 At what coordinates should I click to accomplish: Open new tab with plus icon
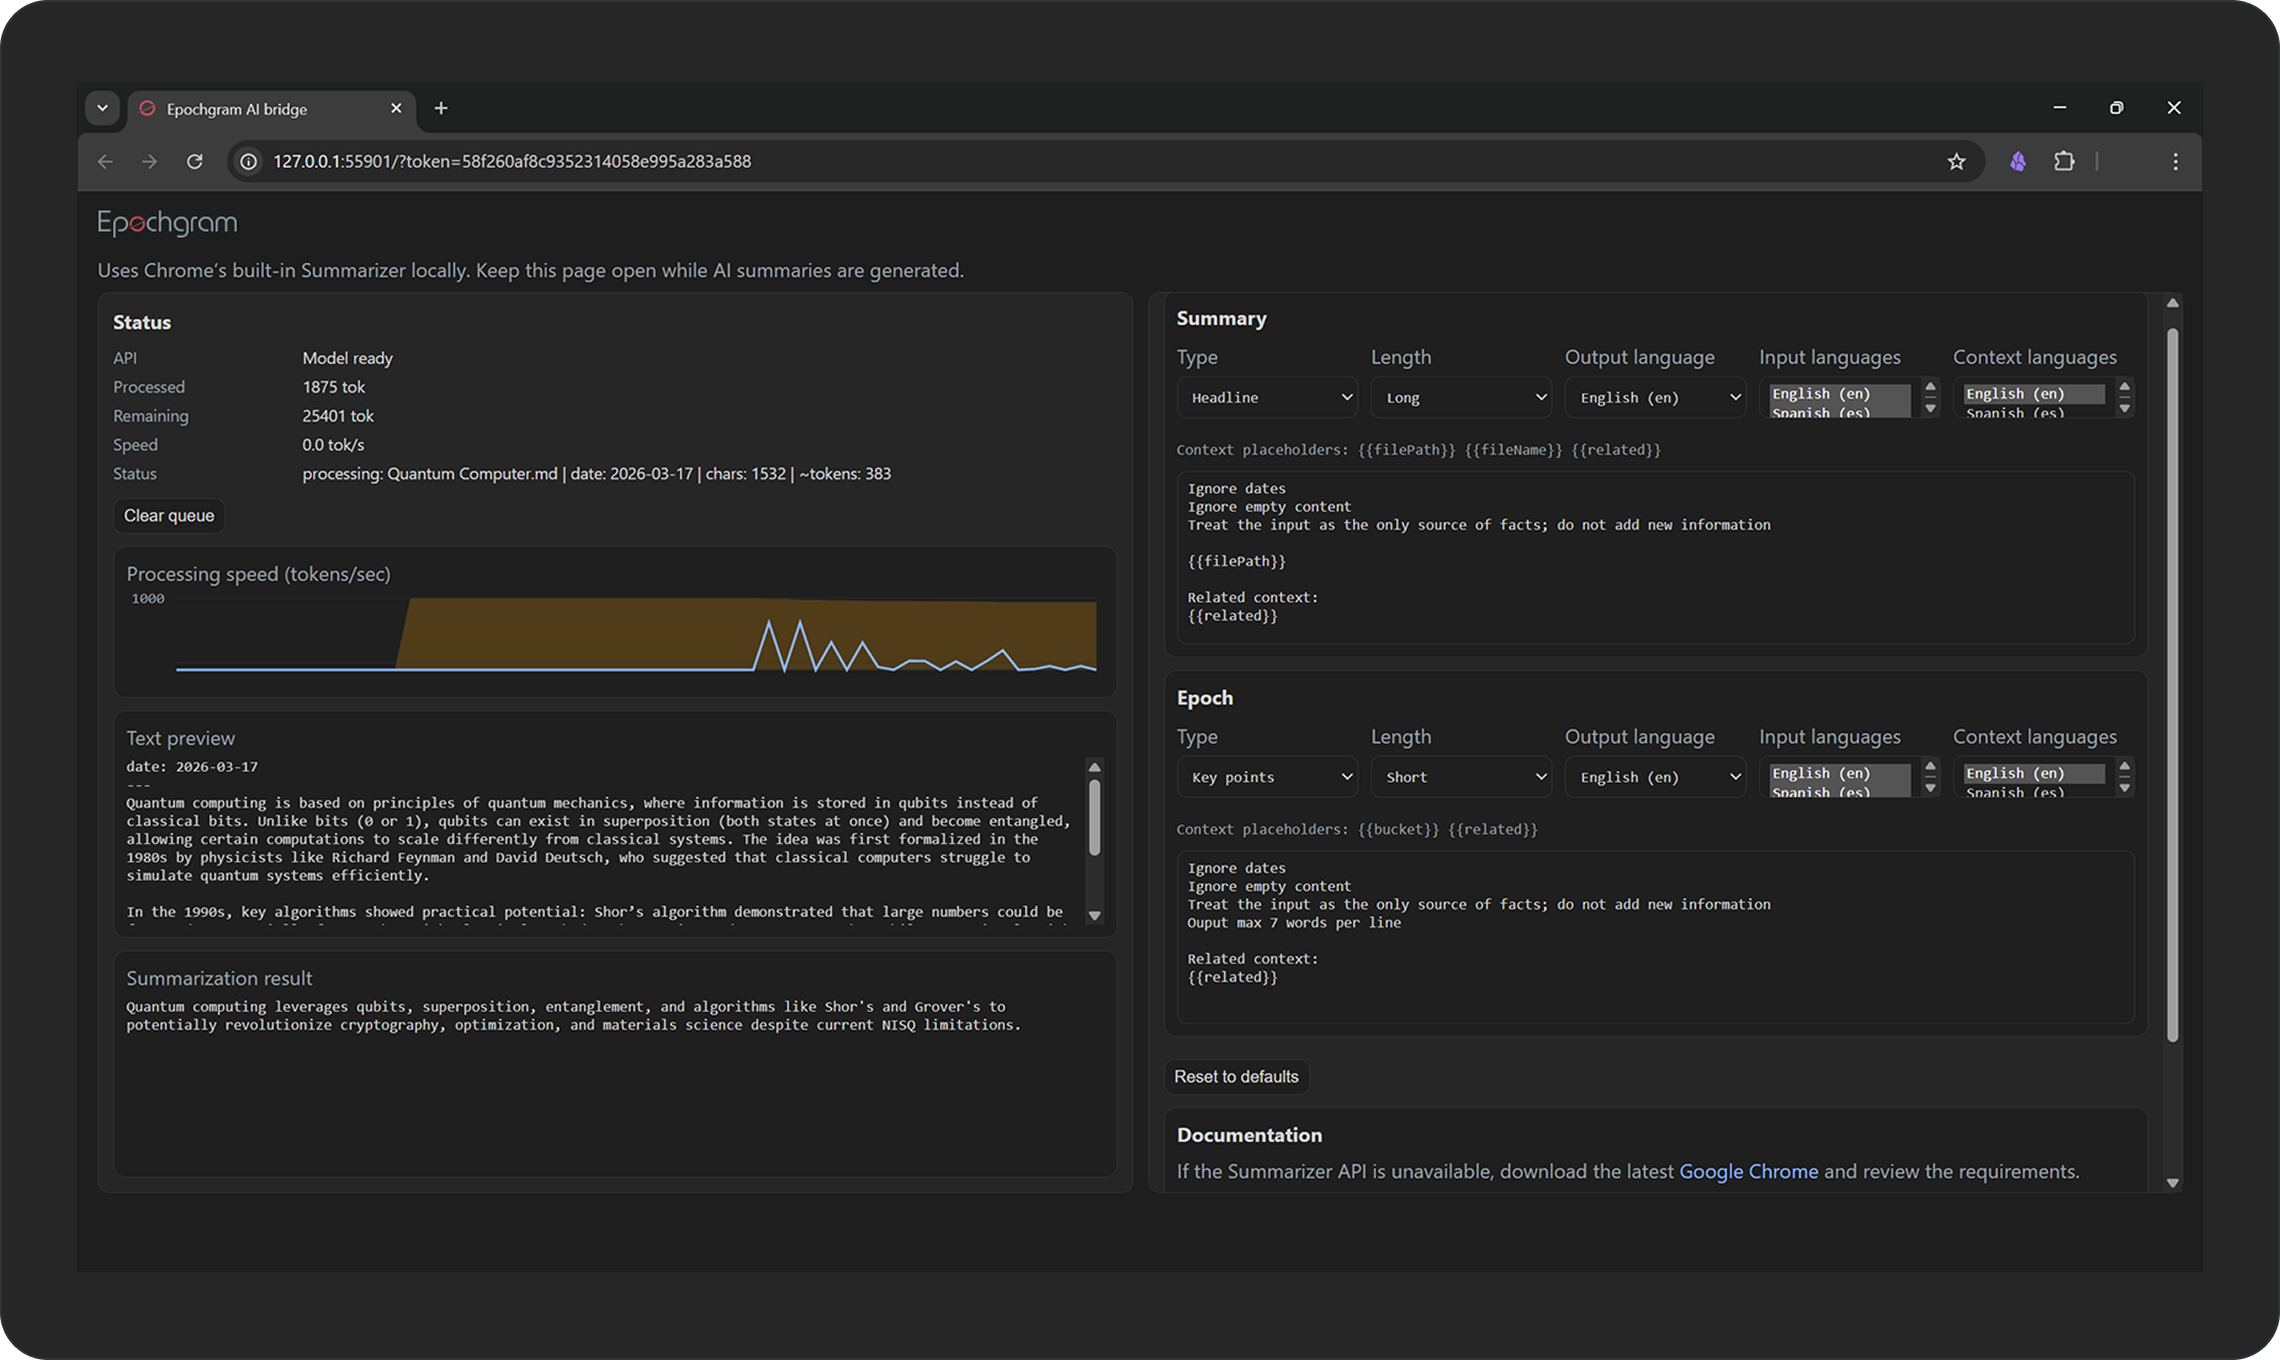coord(441,108)
